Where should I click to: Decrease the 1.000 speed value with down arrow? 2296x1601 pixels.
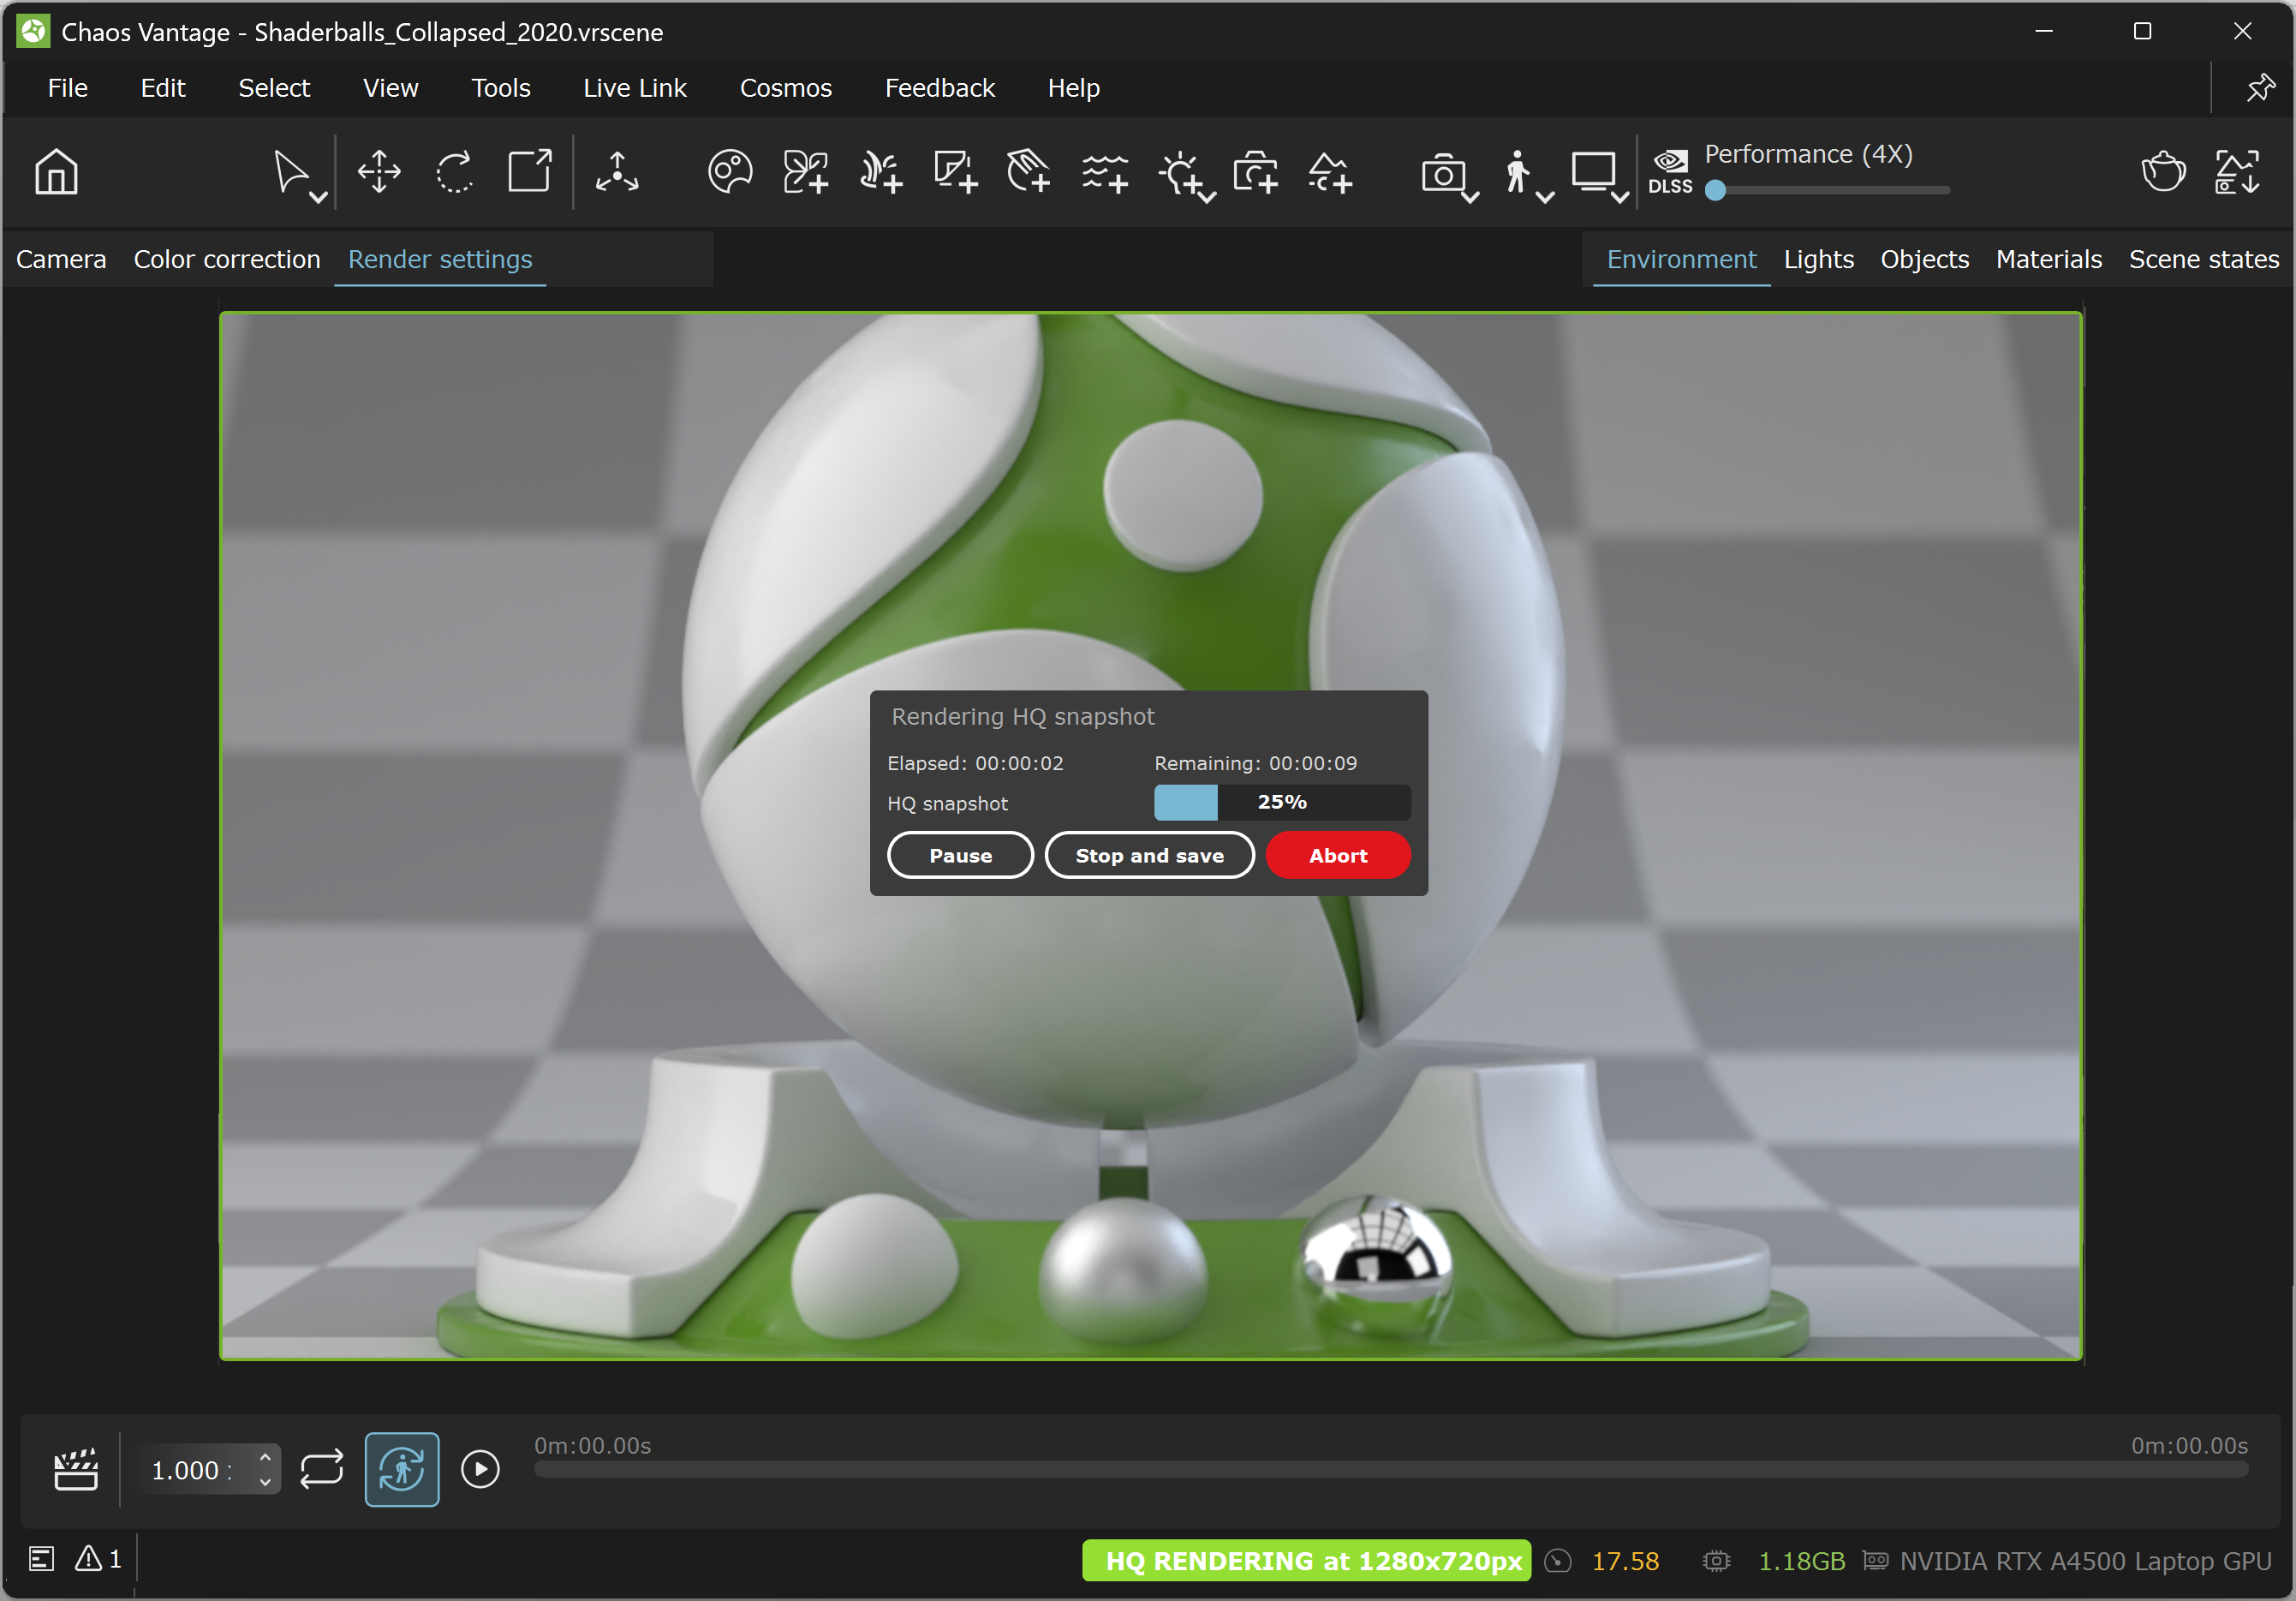point(265,1482)
